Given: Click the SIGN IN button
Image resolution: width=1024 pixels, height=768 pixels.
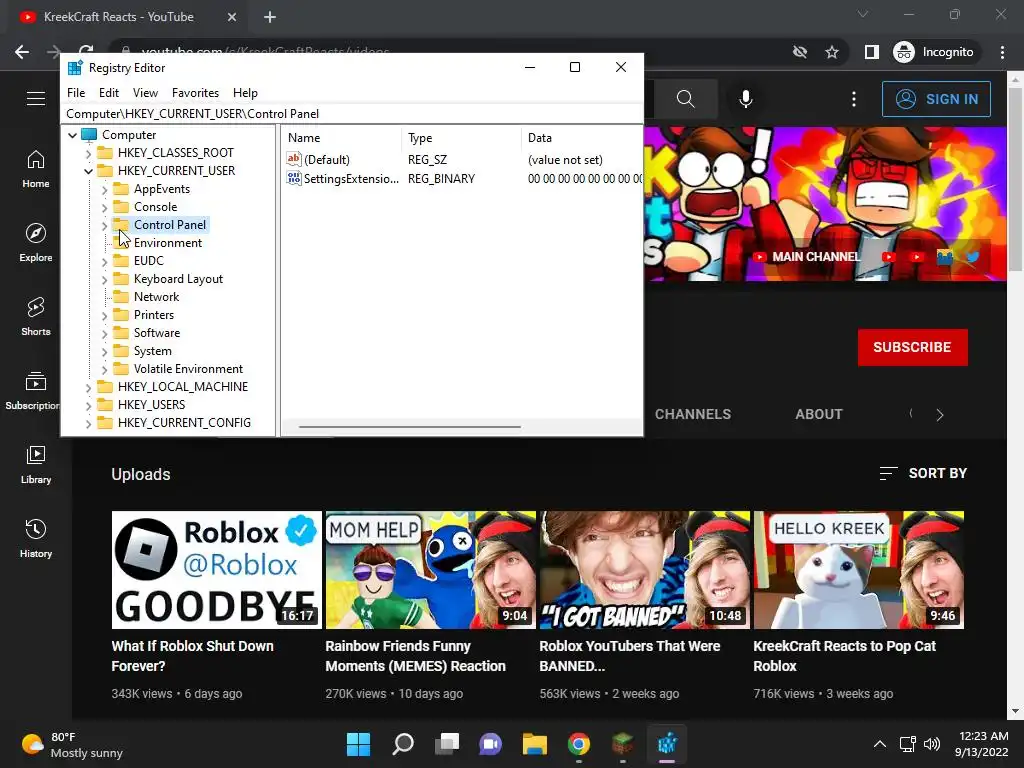Looking at the screenshot, I should tap(936, 99).
